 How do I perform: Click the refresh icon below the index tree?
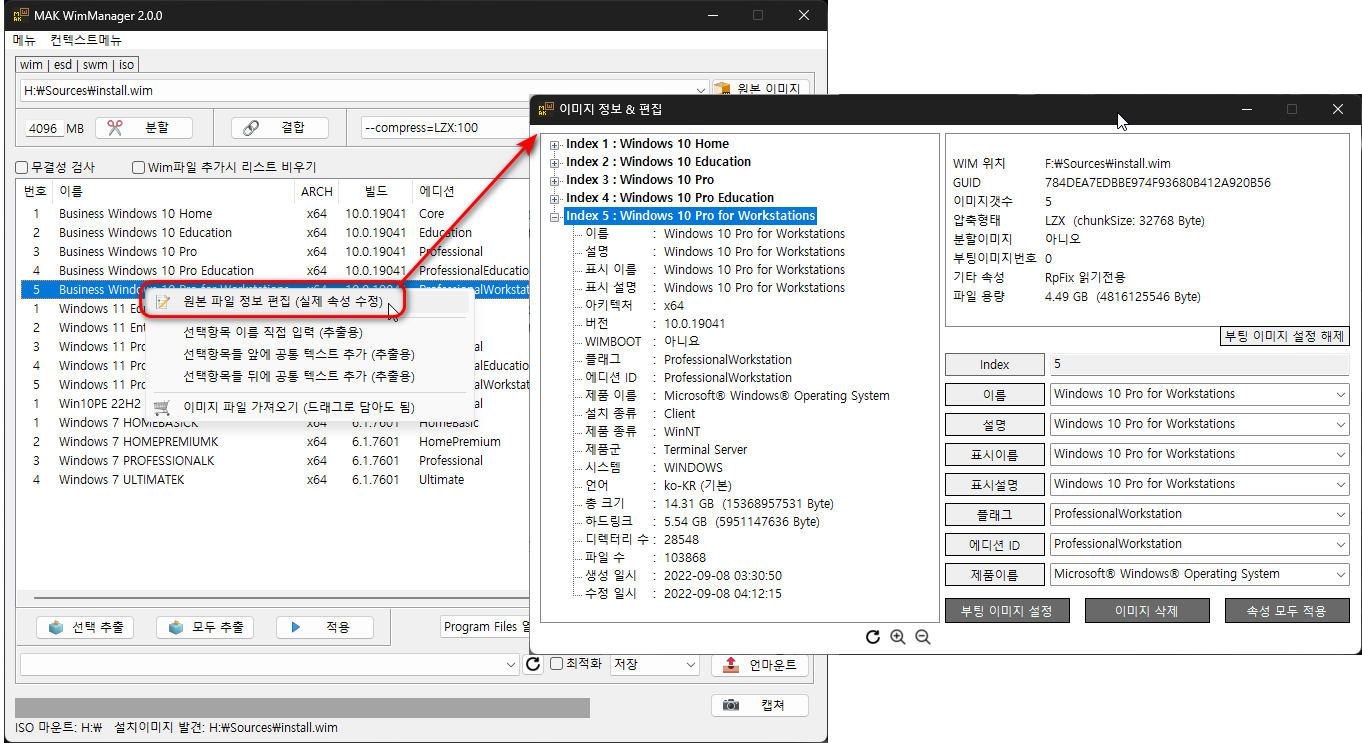[873, 637]
